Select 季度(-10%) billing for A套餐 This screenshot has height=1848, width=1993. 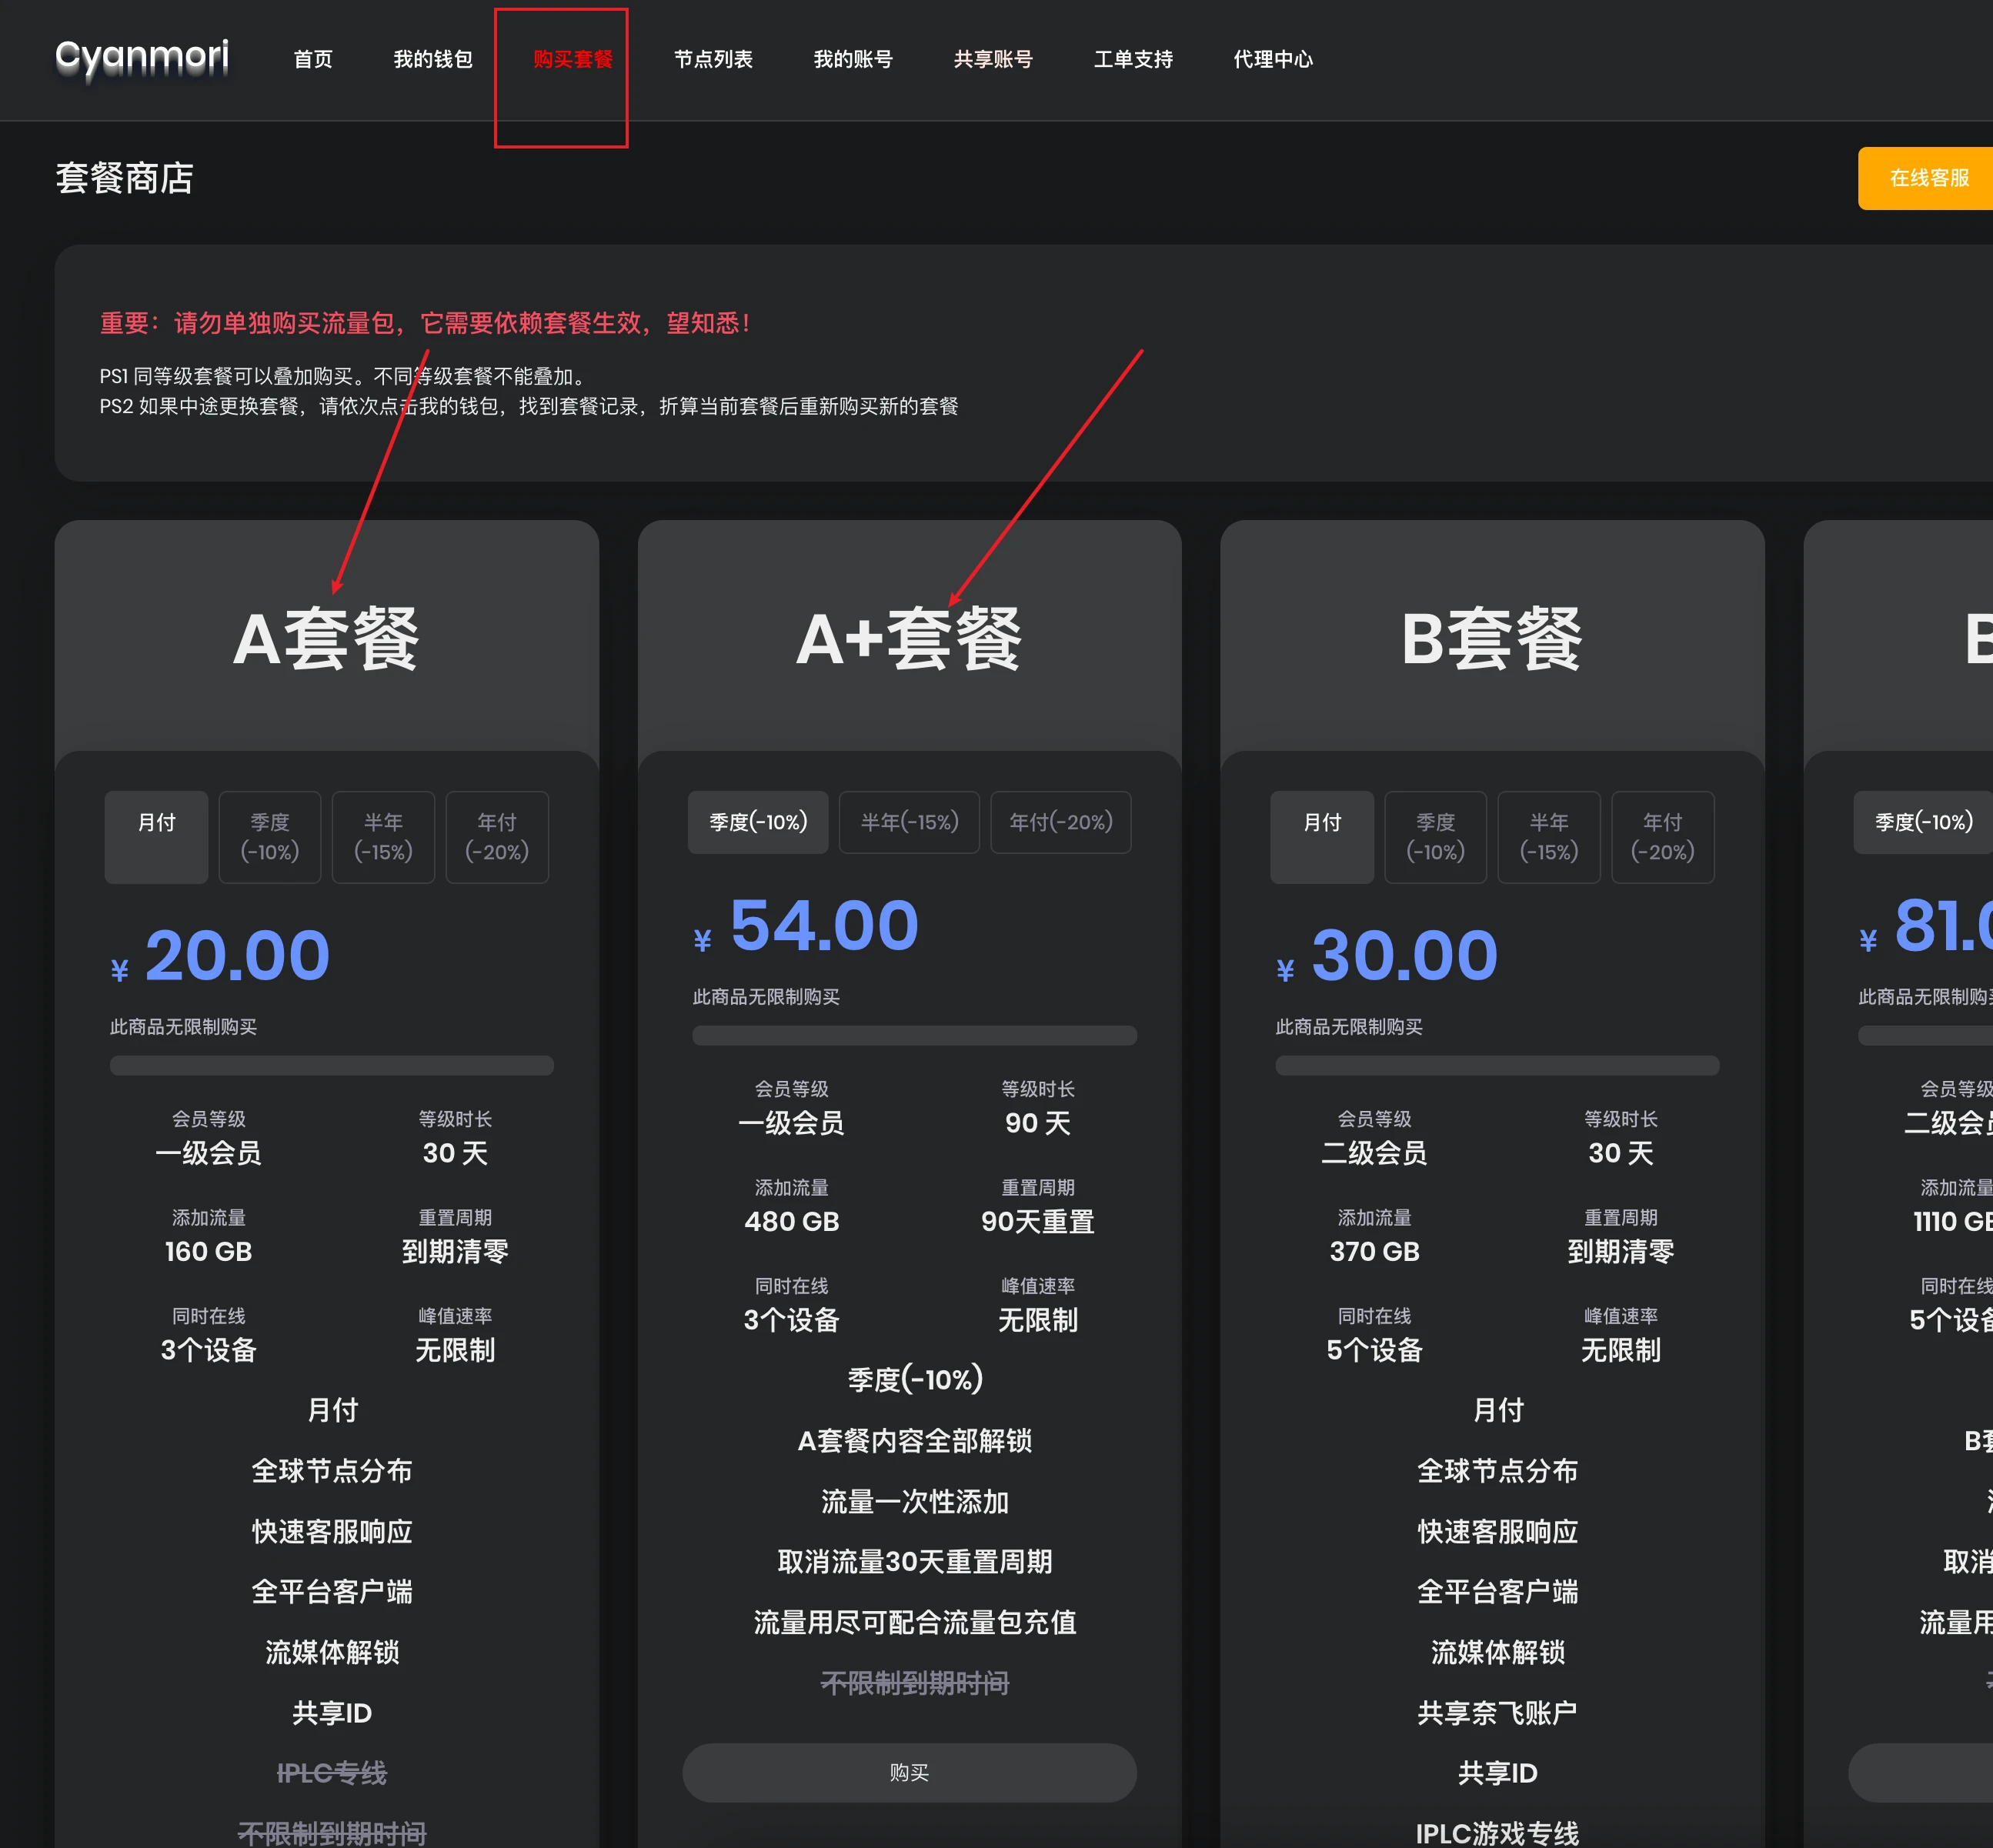269,837
